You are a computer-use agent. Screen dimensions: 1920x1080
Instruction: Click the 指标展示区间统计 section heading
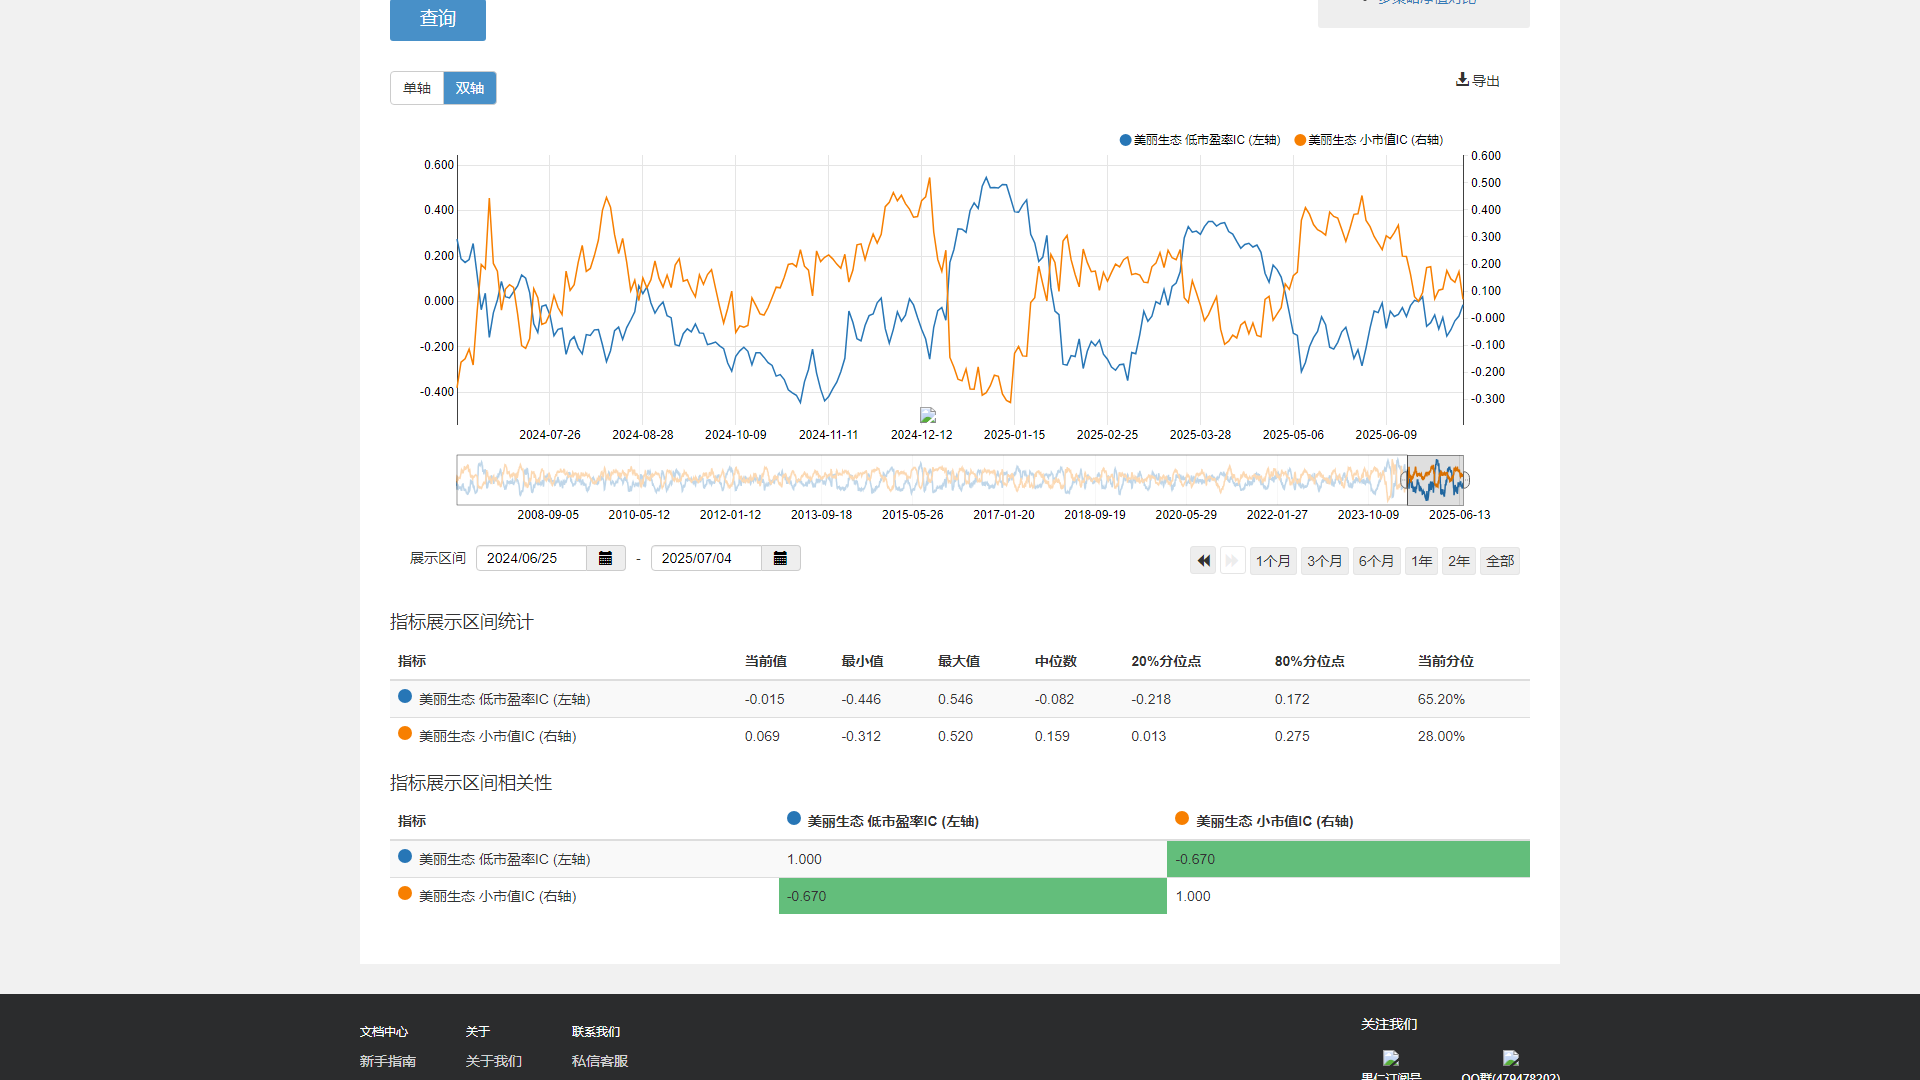click(x=462, y=622)
